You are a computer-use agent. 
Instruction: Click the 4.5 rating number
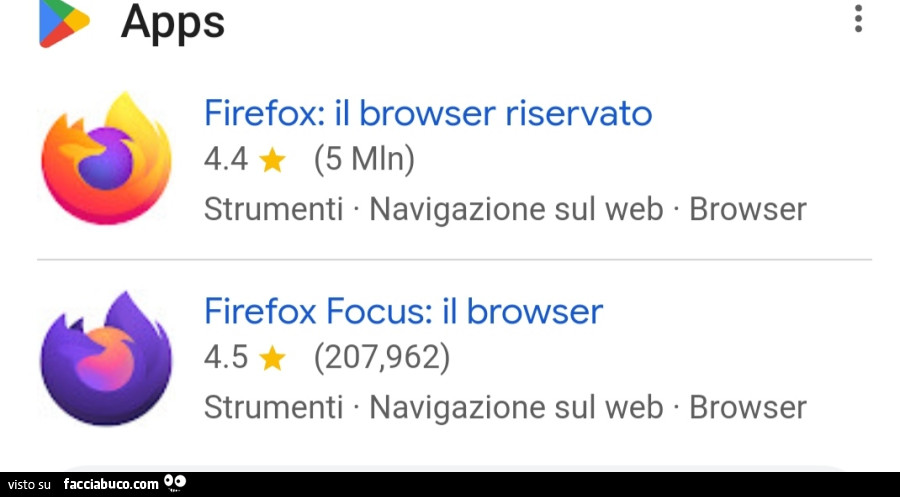[x=225, y=357]
